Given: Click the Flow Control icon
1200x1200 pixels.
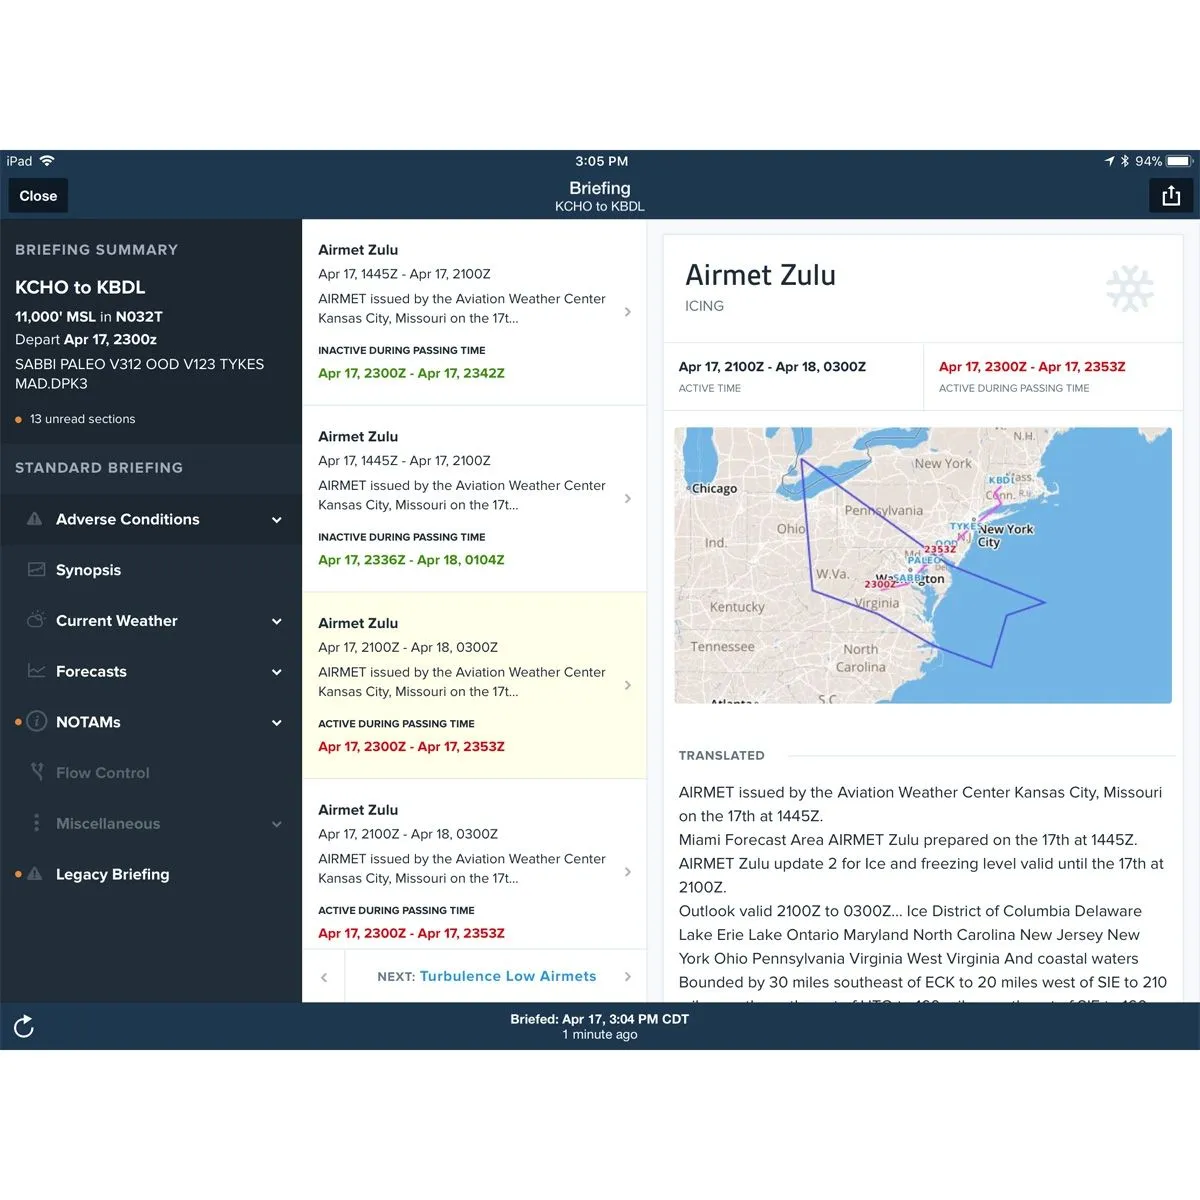Looking at the screenshot, I should 37,772.
